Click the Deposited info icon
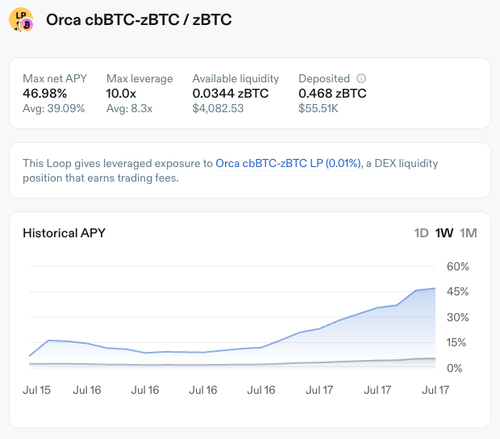Image resolution: width=500 pixels, height=439 pixels. tap(361, 78)
